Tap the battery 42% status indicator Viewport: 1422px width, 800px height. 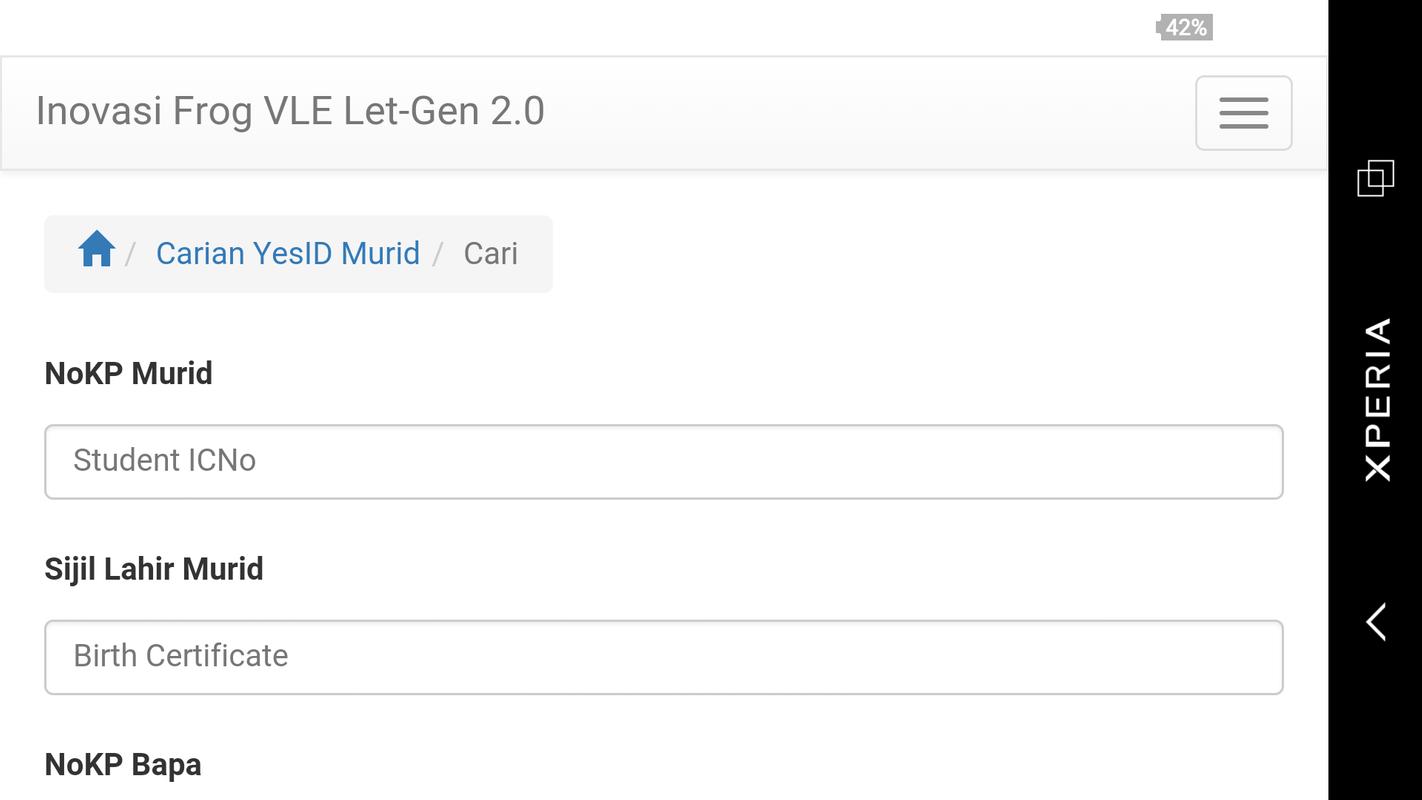tap(1184, 28)
